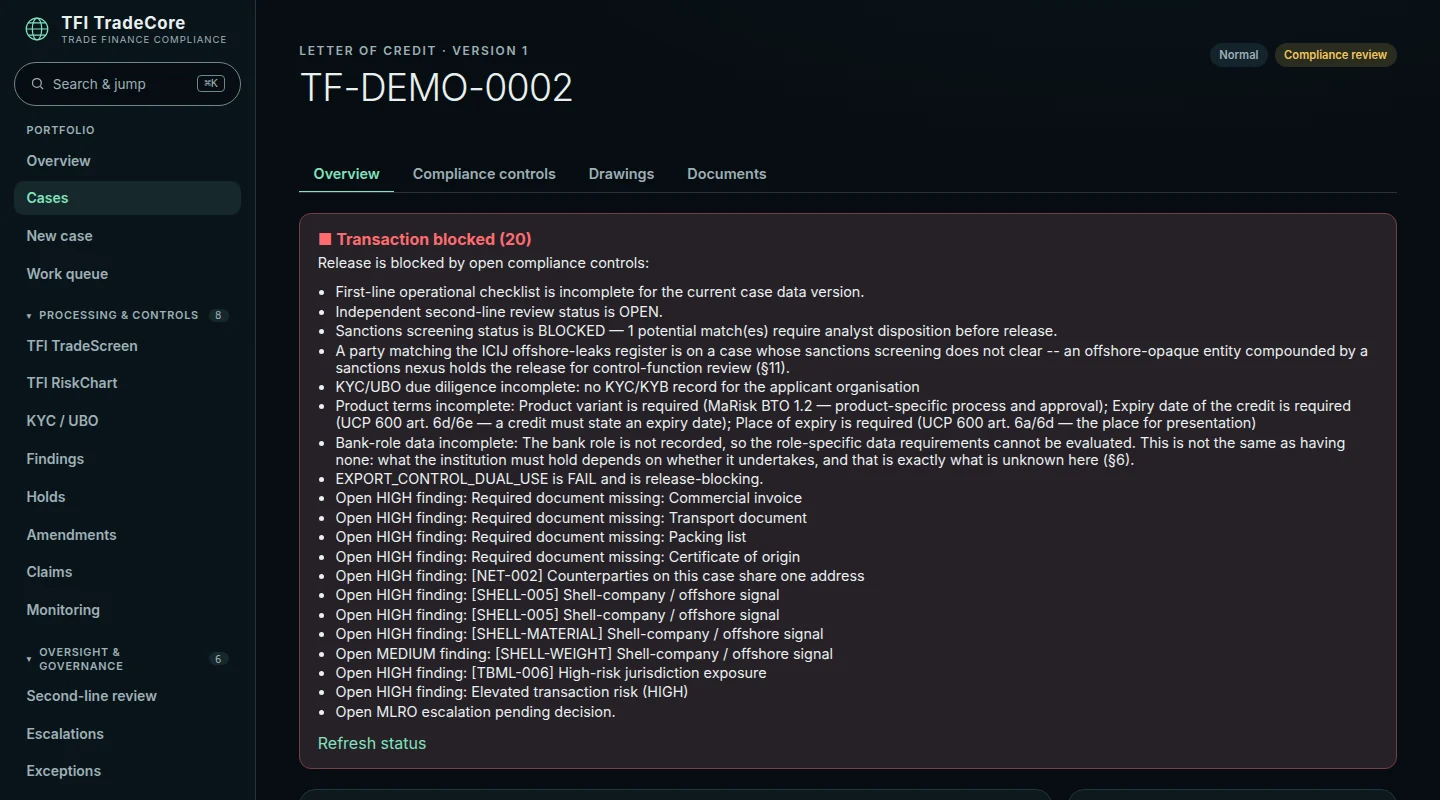Image resolution: width=1440 pixels, height=800 pixels.
Task: Click the ⌘K shortcut badge
Action: click(211, 84)
